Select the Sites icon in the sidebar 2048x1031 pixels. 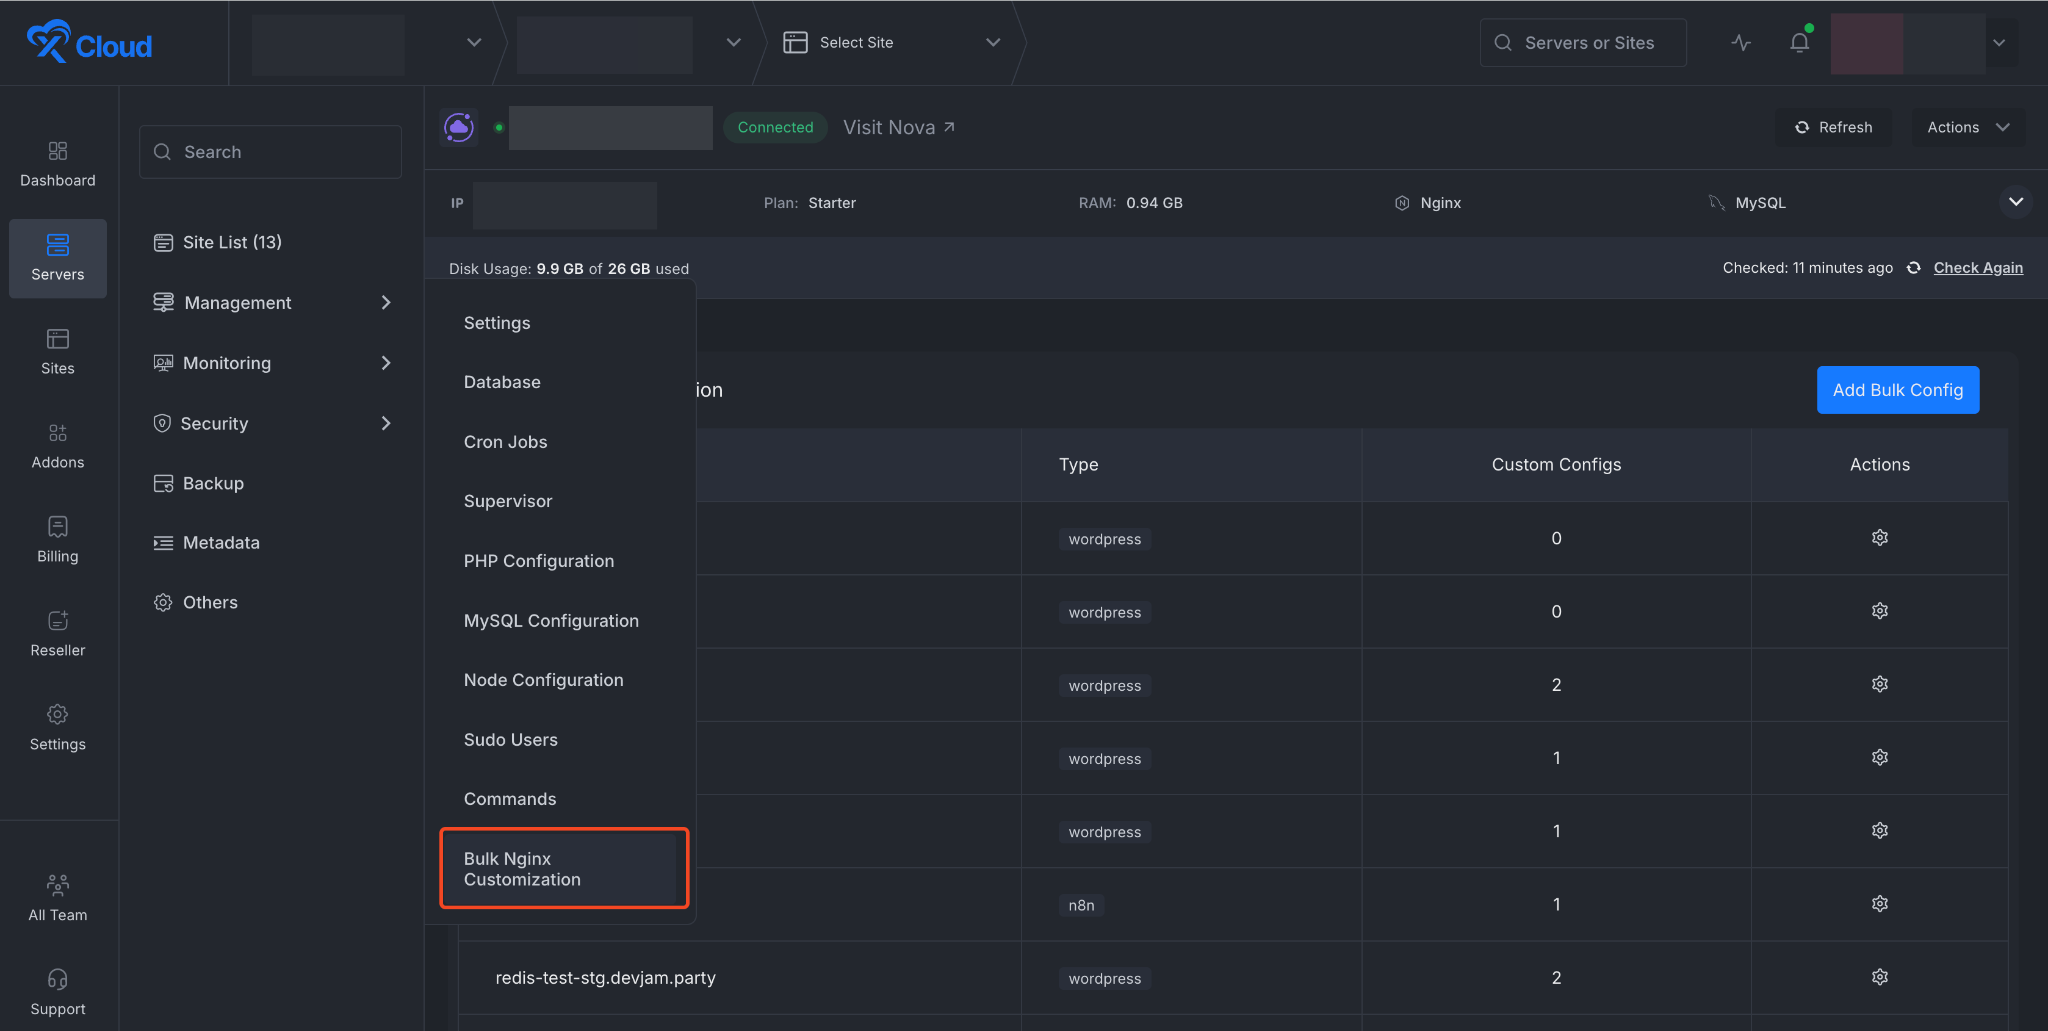57,352
